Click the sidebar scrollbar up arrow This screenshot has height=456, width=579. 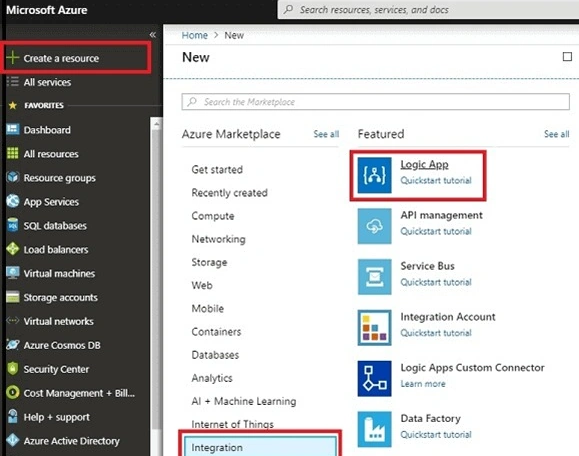156,124
